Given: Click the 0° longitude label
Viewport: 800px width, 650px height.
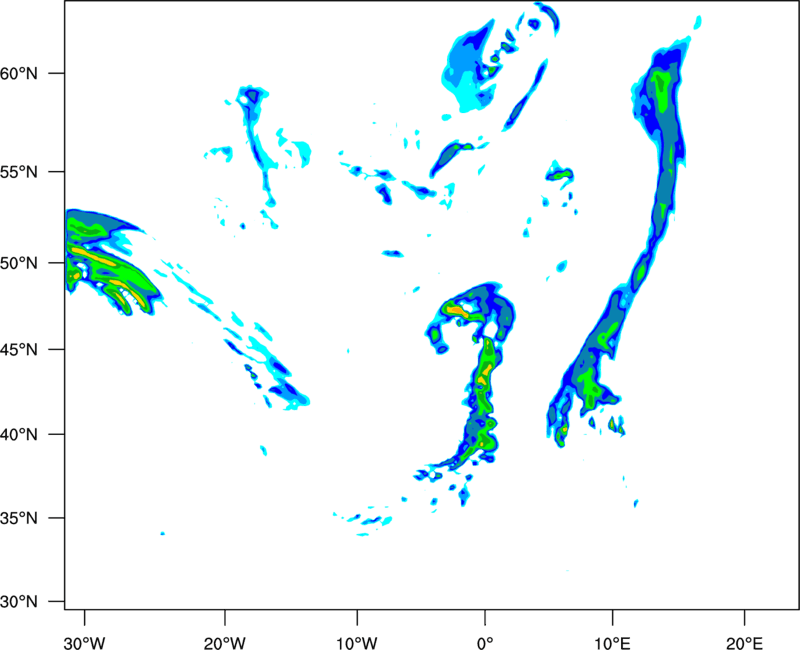Looking at the screenshot, I should coord(485,643).
